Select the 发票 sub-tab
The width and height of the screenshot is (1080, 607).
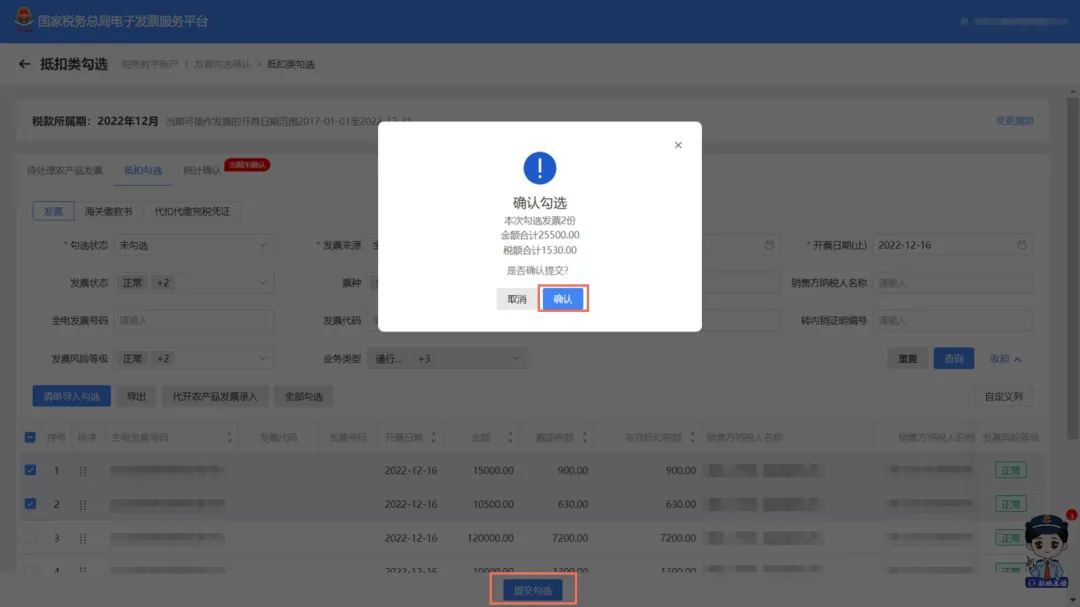(x=53, y=212)
